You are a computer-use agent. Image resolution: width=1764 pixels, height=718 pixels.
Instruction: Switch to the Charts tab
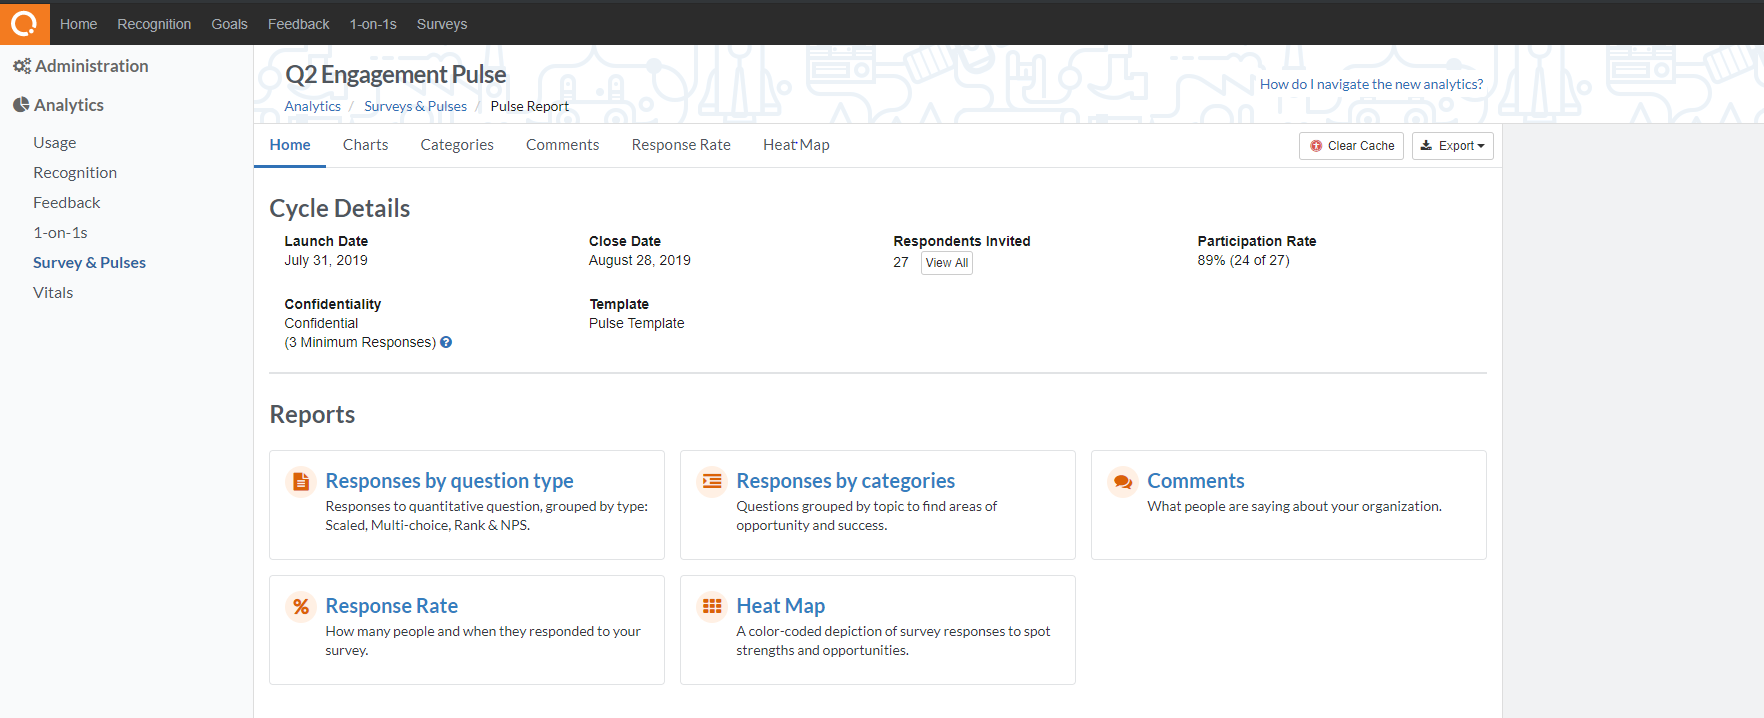pos(365,145)
